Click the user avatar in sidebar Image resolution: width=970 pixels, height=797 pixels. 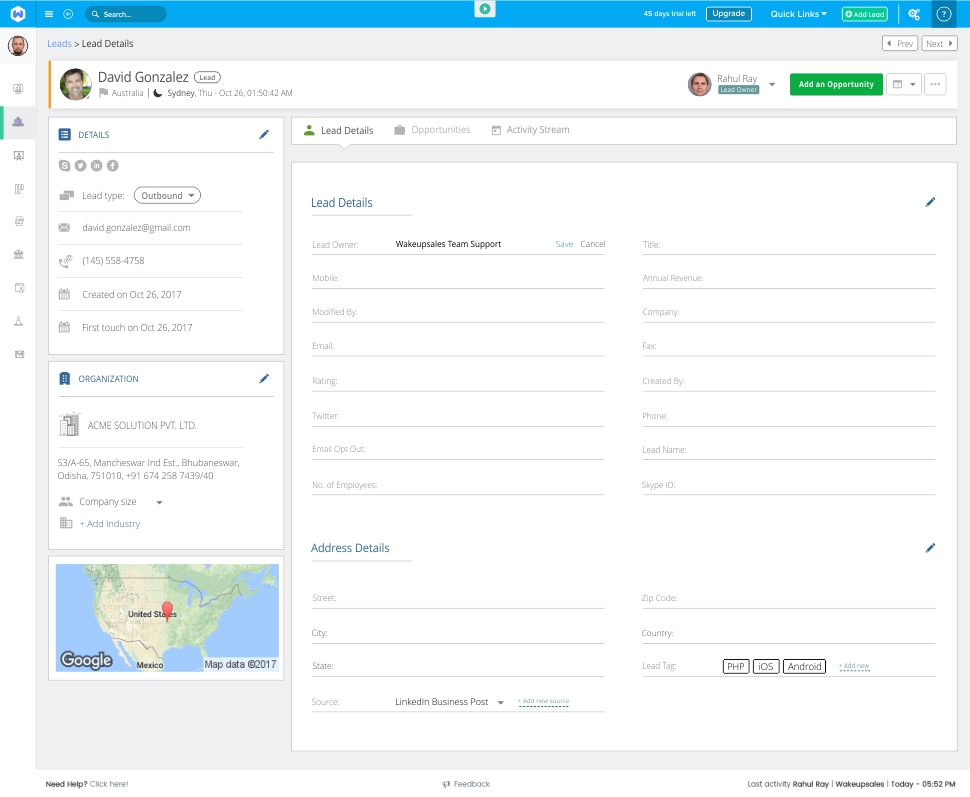[x=18, y=45]
